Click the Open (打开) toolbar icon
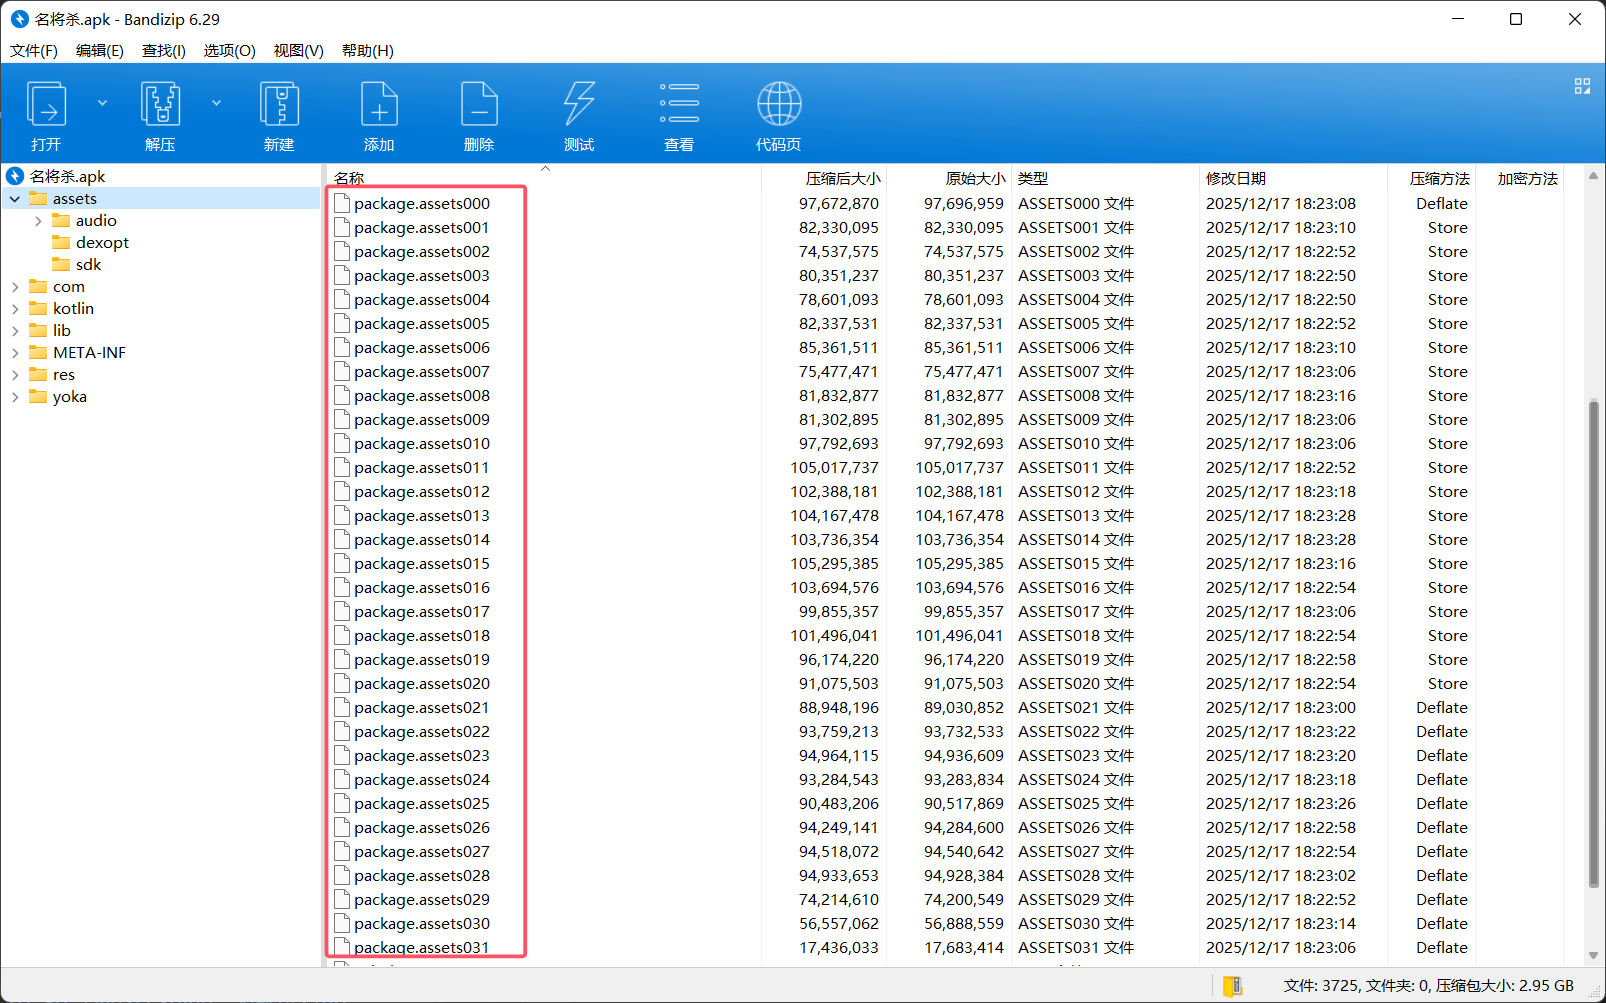The height and width of the screenshot is (1003, 1606). tap(46, 104)
